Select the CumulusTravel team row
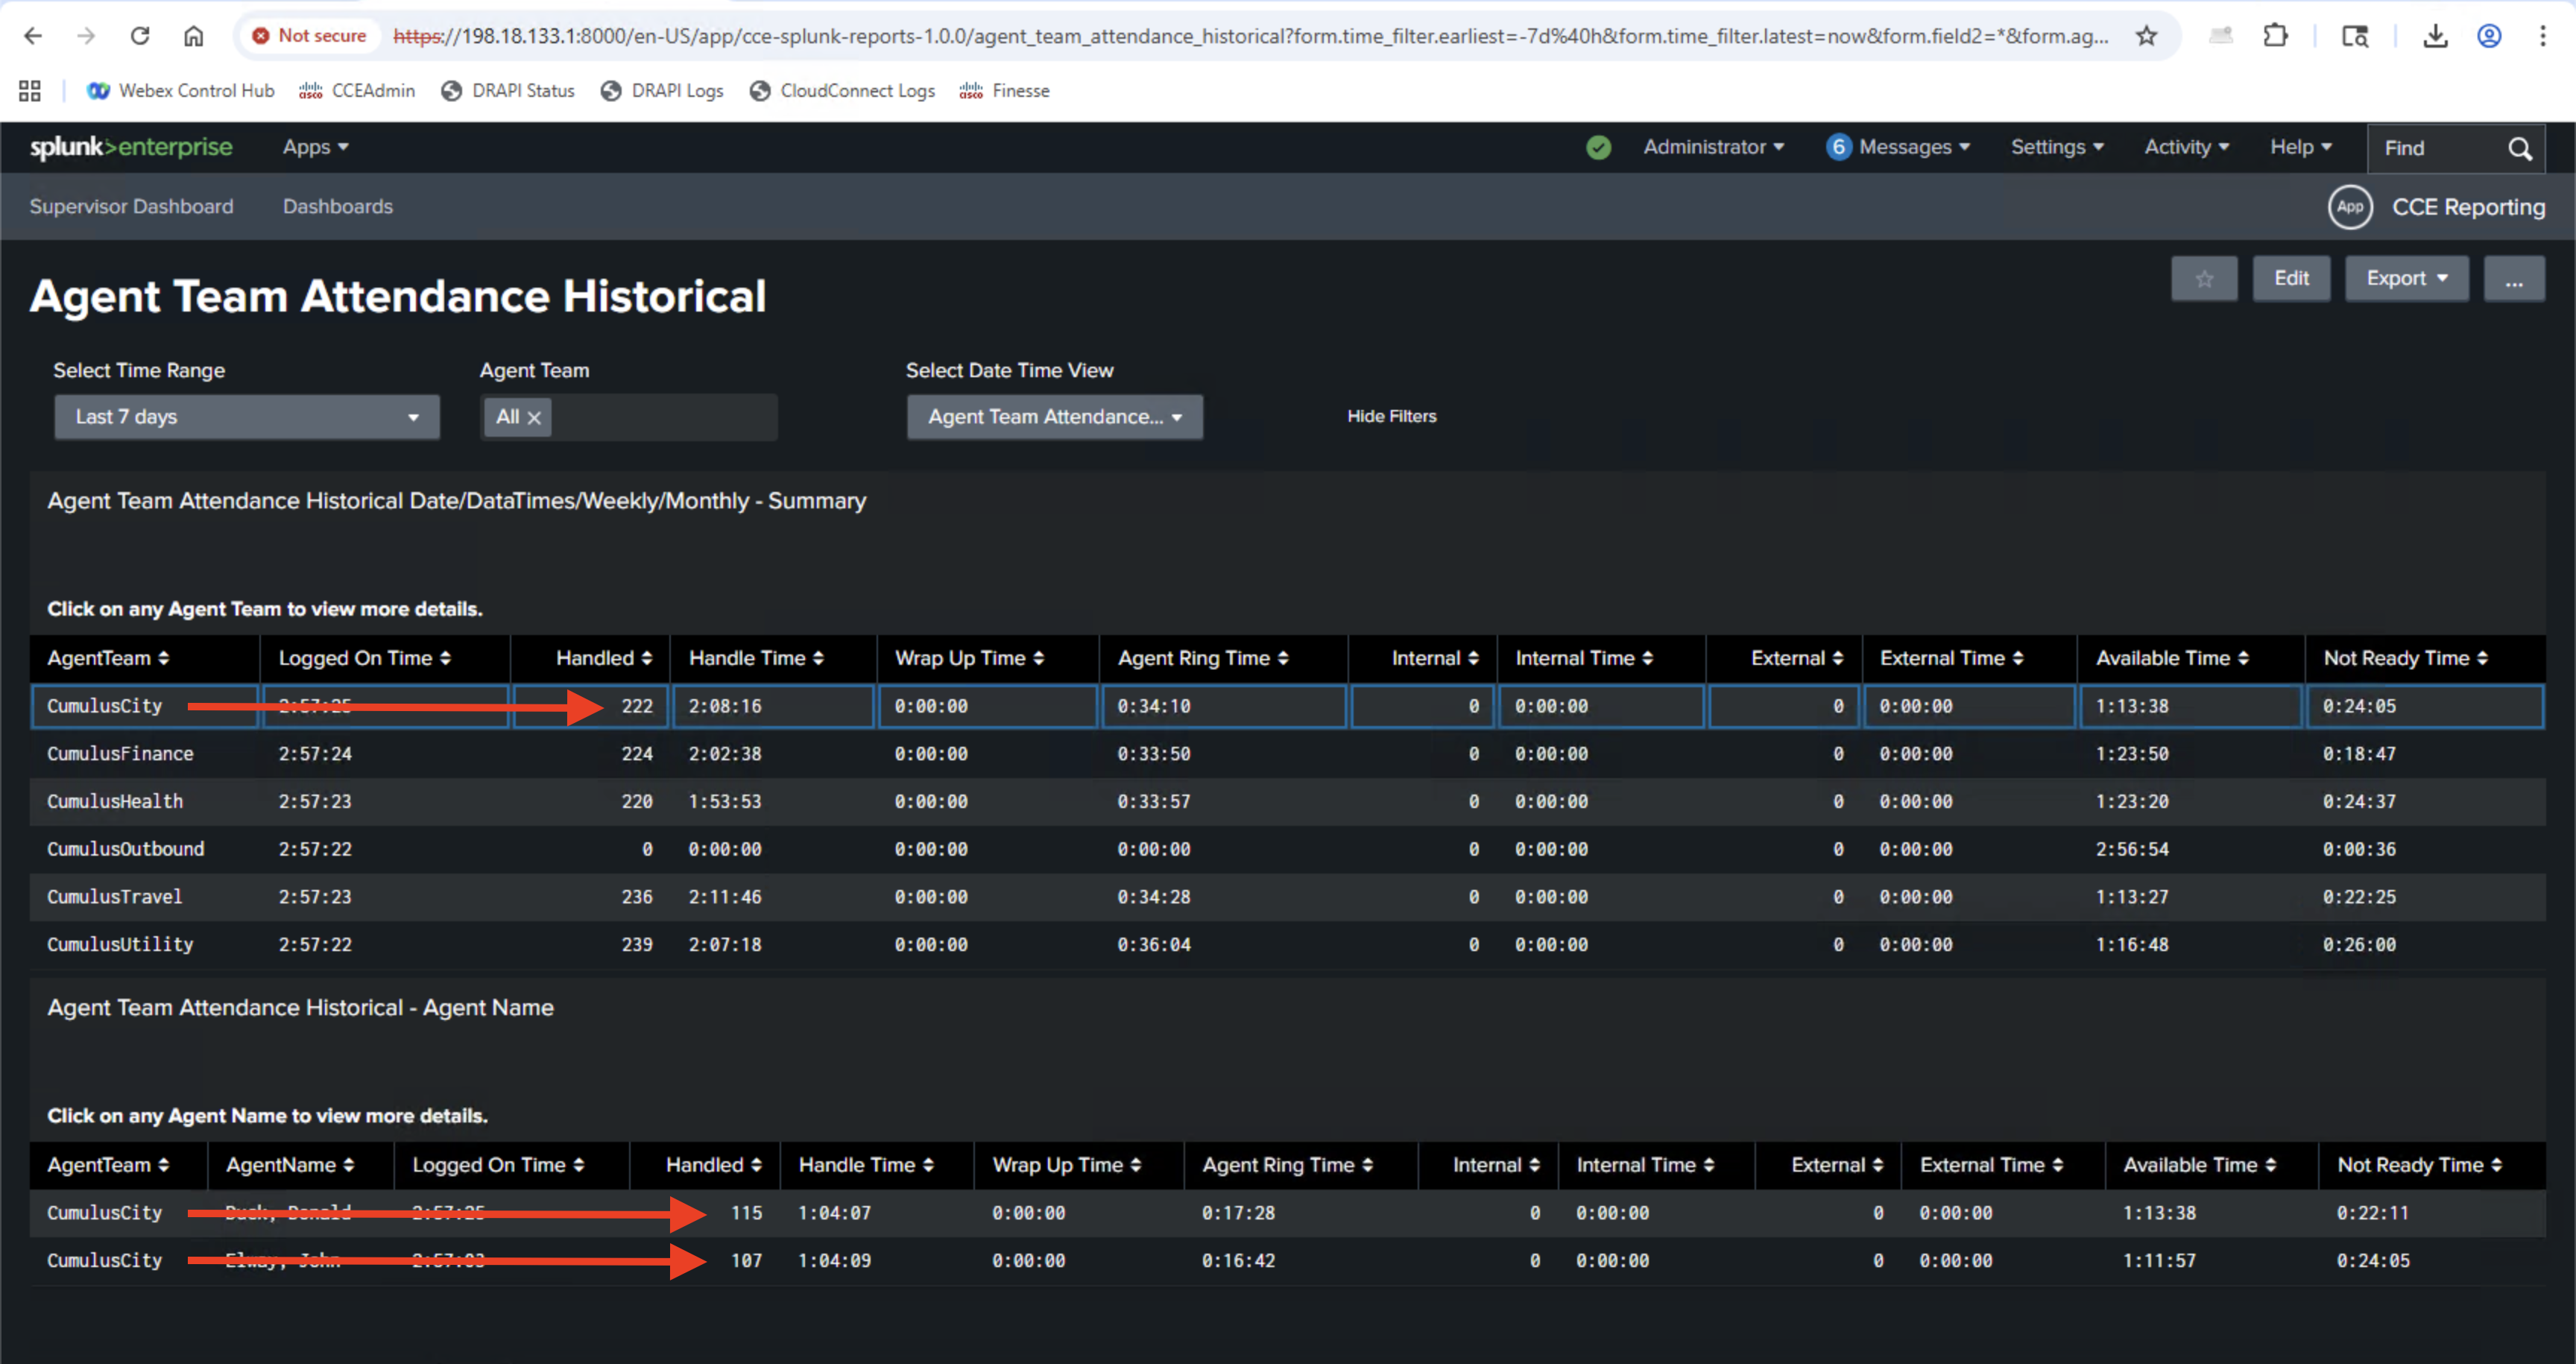 click(1287, 897)
